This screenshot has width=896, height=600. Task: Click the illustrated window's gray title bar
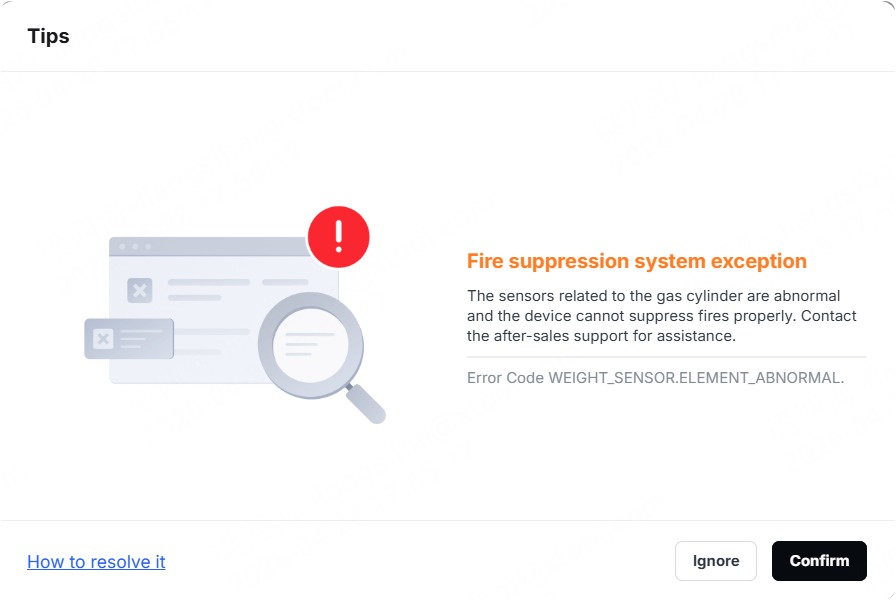pos(209,246)
